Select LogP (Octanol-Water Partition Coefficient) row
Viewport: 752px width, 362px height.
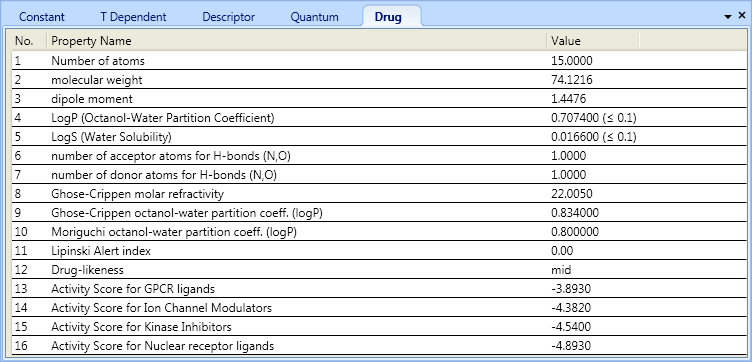click(379, 118)
